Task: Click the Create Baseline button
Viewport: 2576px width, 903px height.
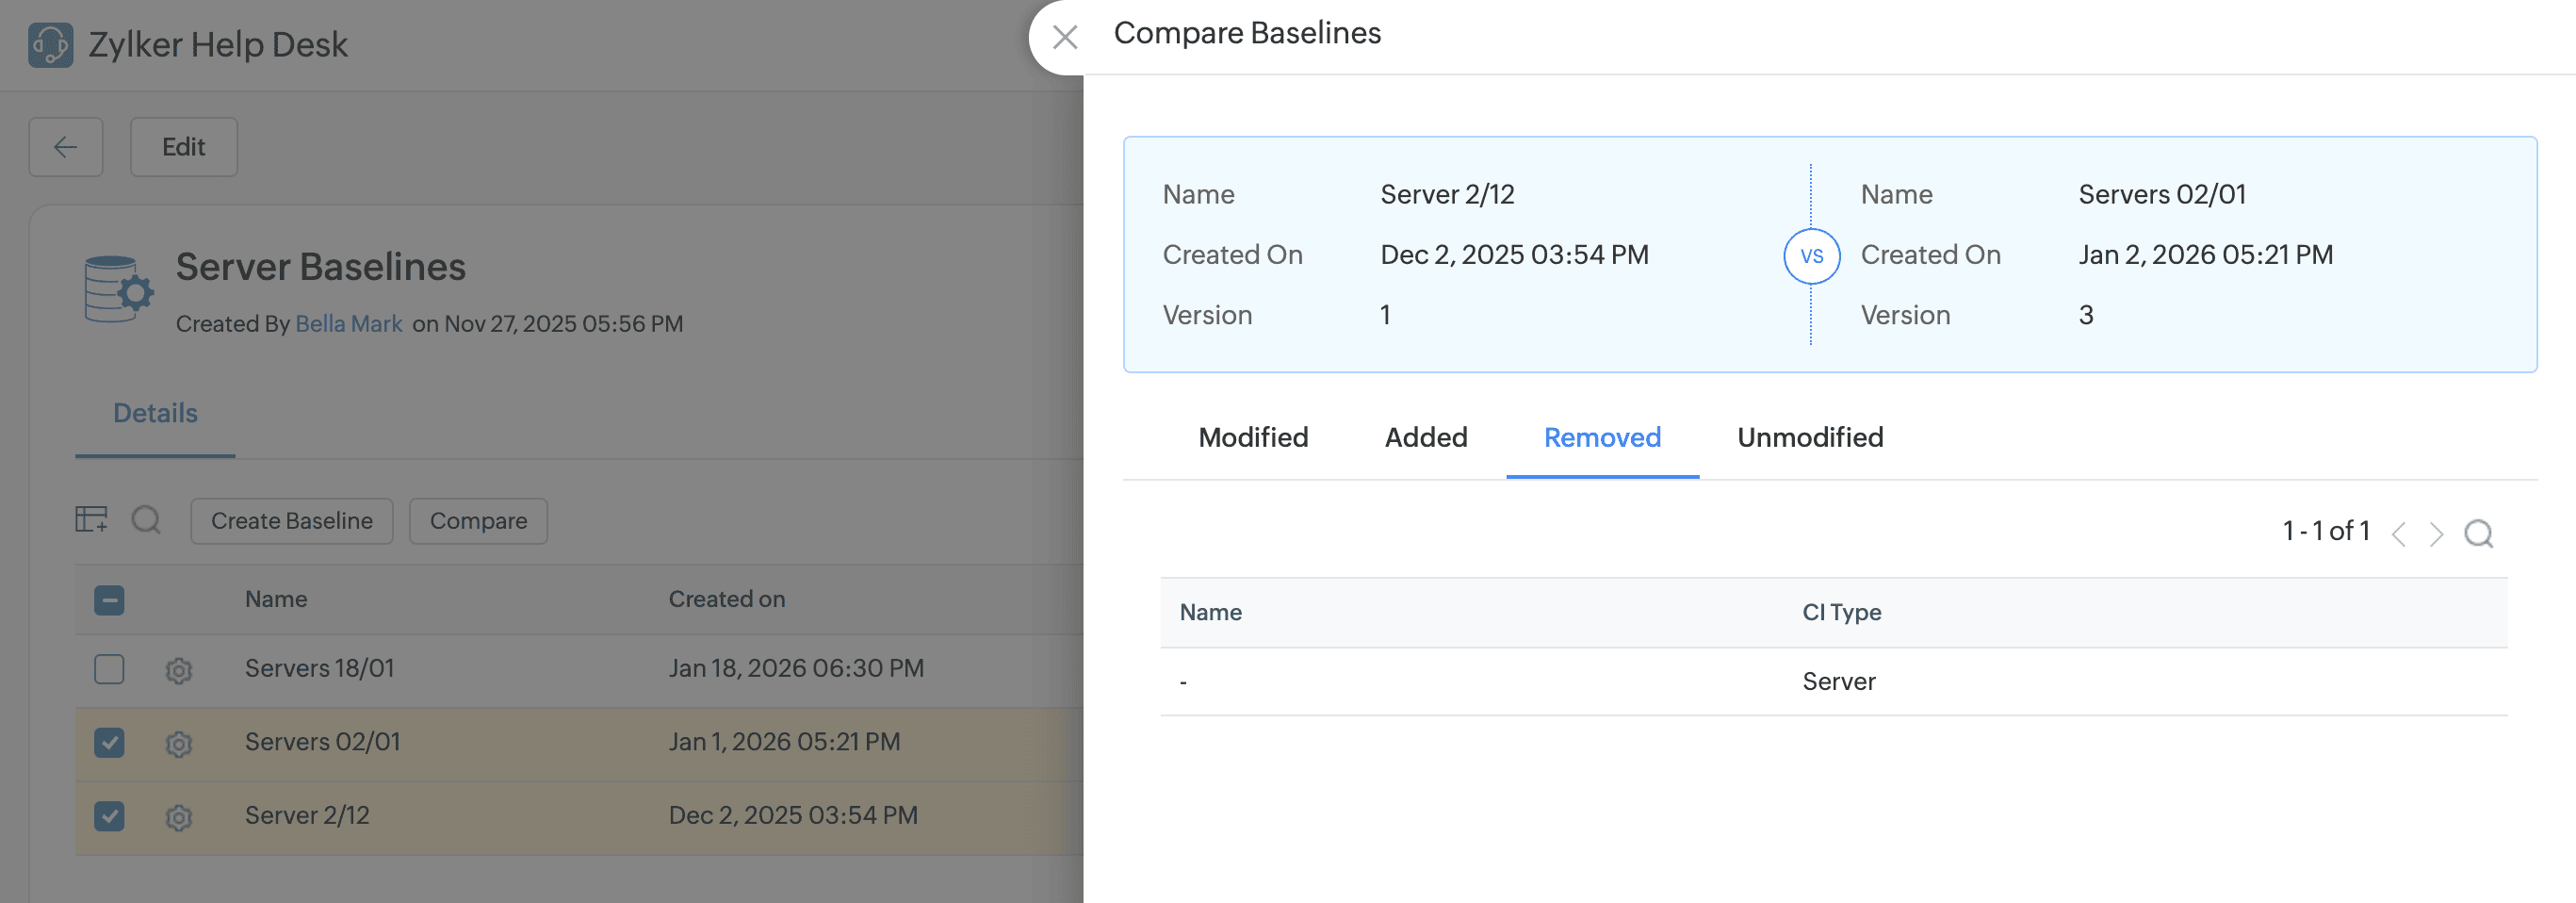Action: click(291, 521)
